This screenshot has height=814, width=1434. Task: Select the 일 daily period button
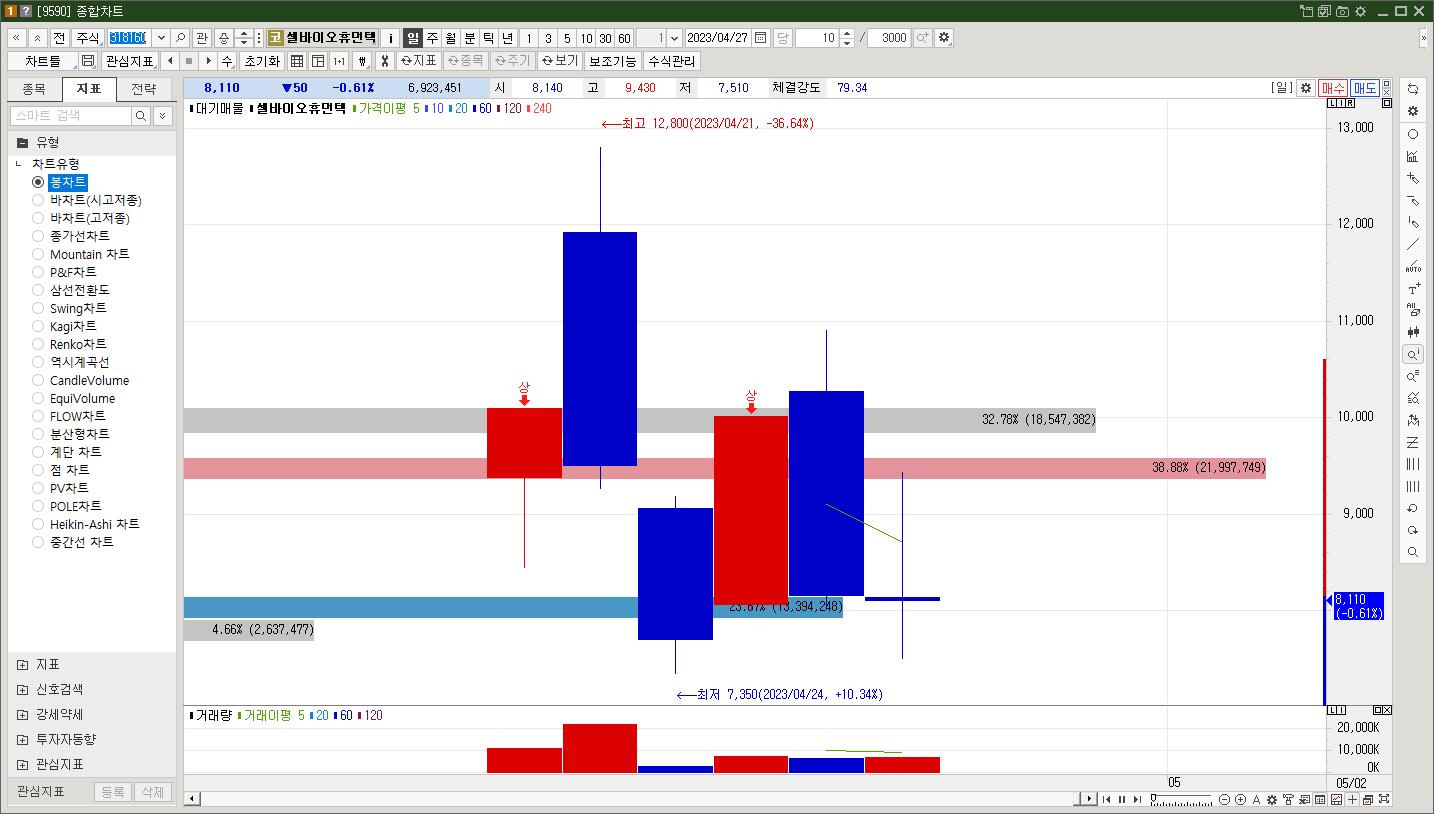413,38
